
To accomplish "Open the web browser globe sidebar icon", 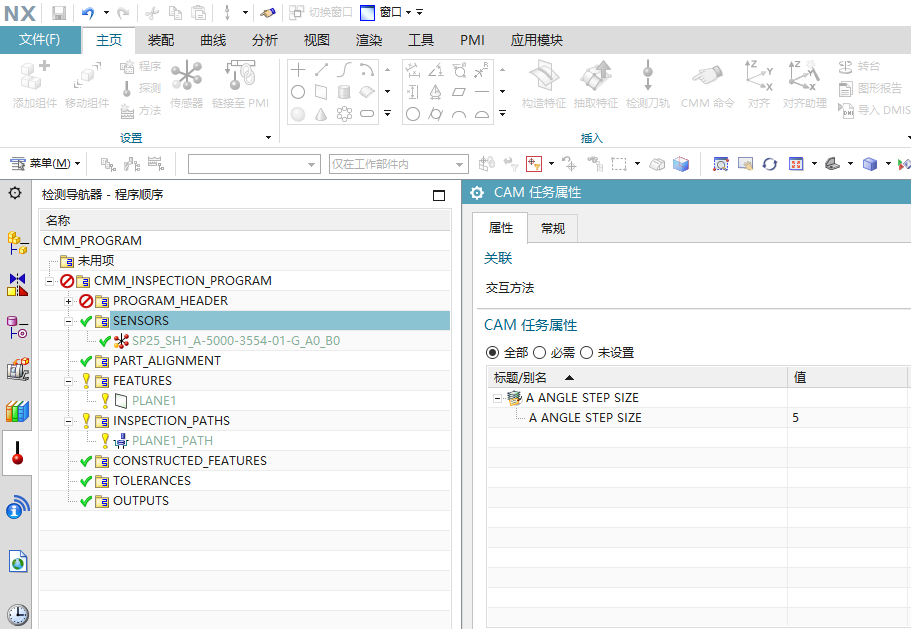I will pos(18,561).
